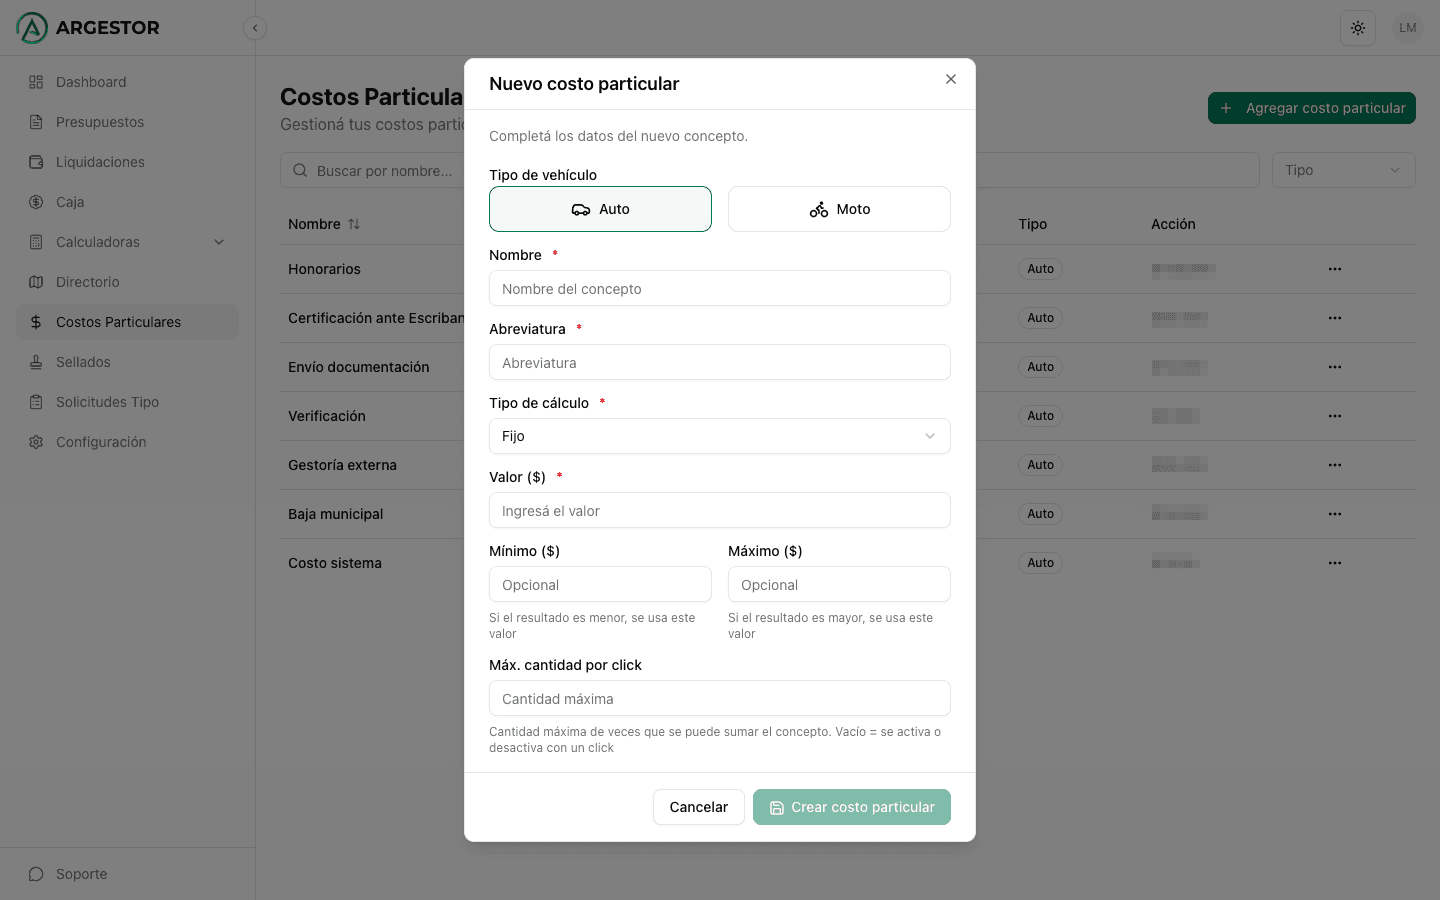Focus the Nombre del concepto field
Image resolution: width=1440 pixels, height=900 pixels.
pyautogui.click(x=719, y=289)
